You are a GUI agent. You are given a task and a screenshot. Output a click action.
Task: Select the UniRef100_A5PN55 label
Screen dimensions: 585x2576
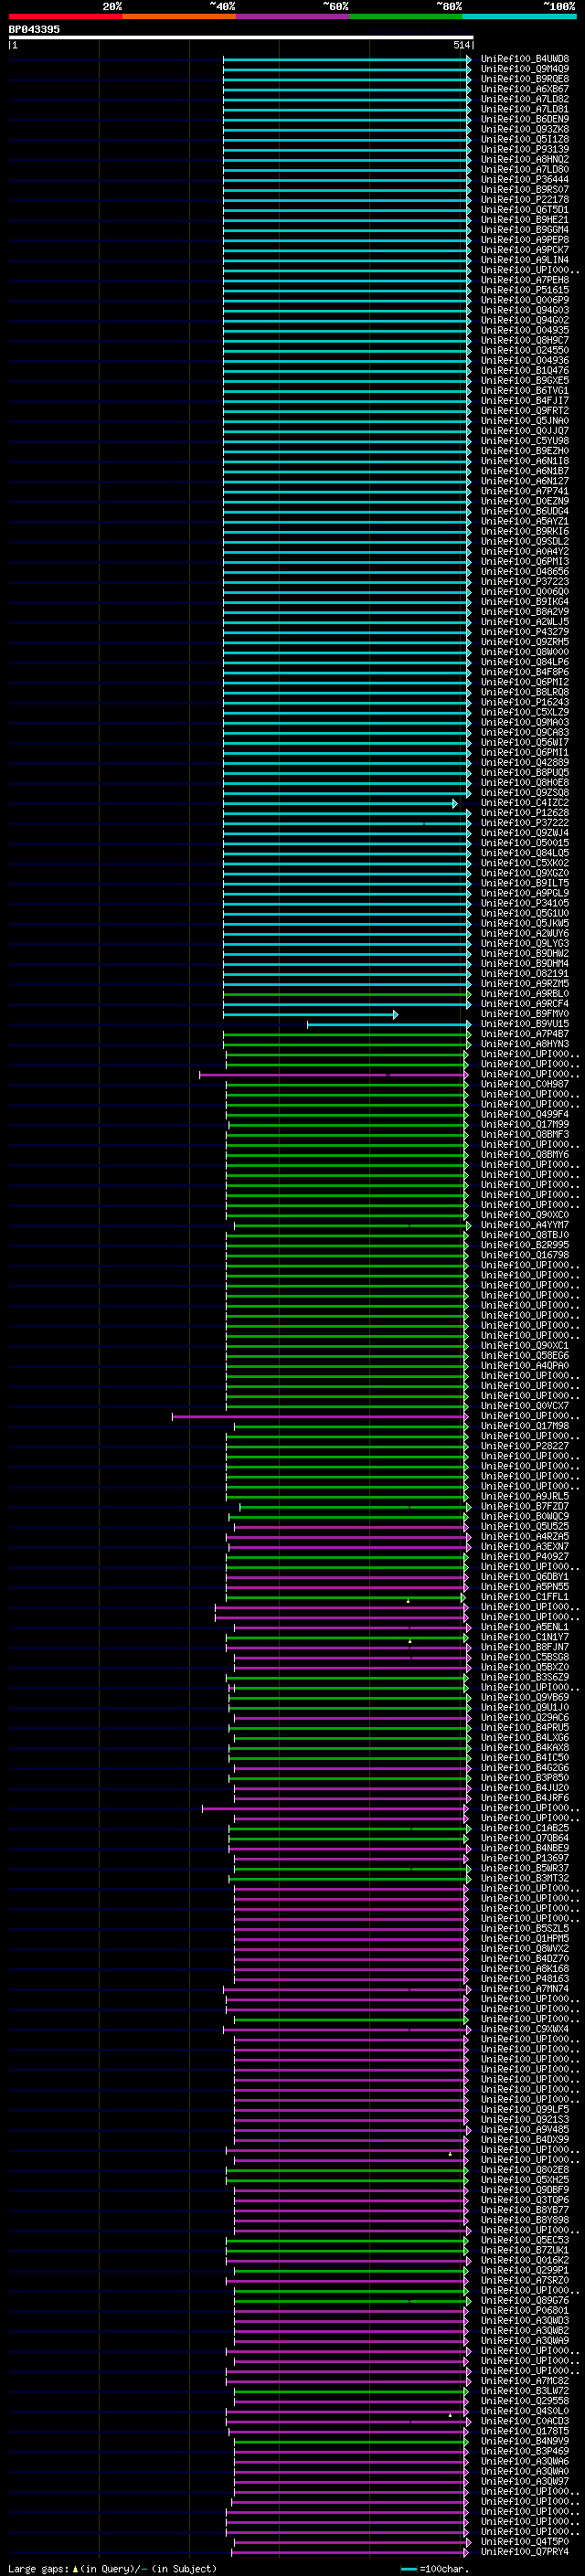pyautogui.click(x=525, y=1586)
